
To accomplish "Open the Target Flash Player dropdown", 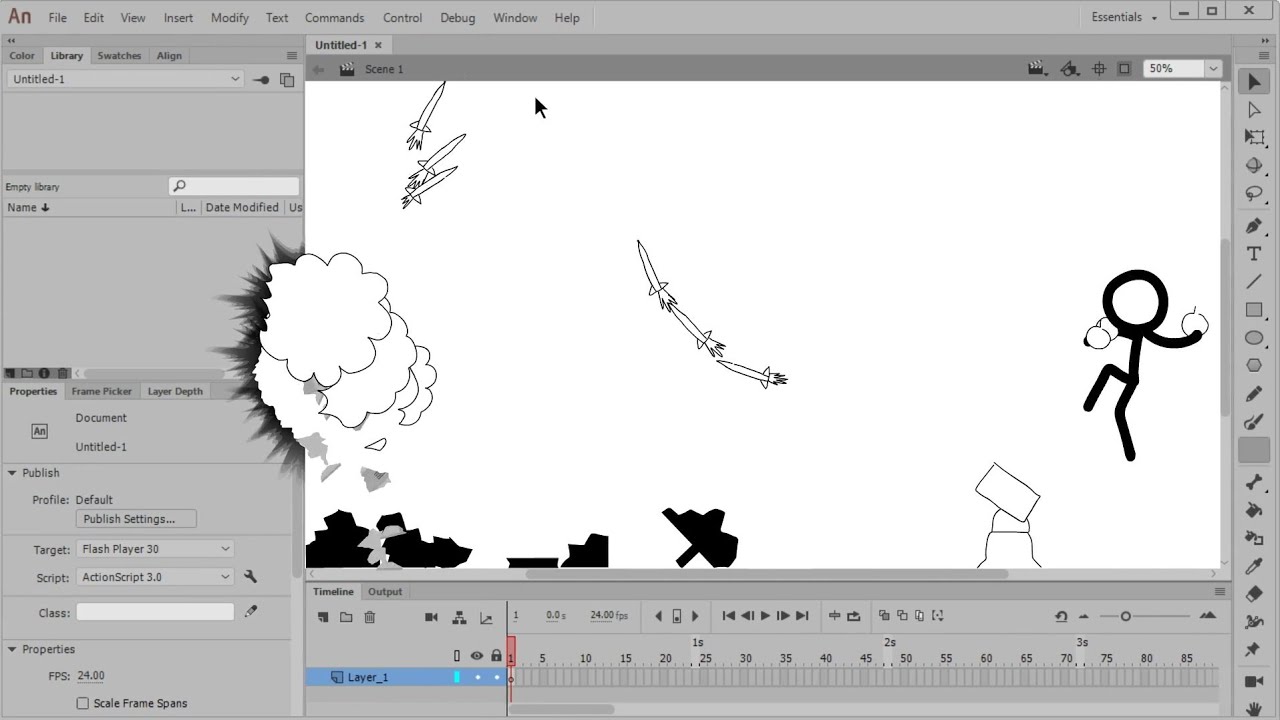I will [155, 549].
